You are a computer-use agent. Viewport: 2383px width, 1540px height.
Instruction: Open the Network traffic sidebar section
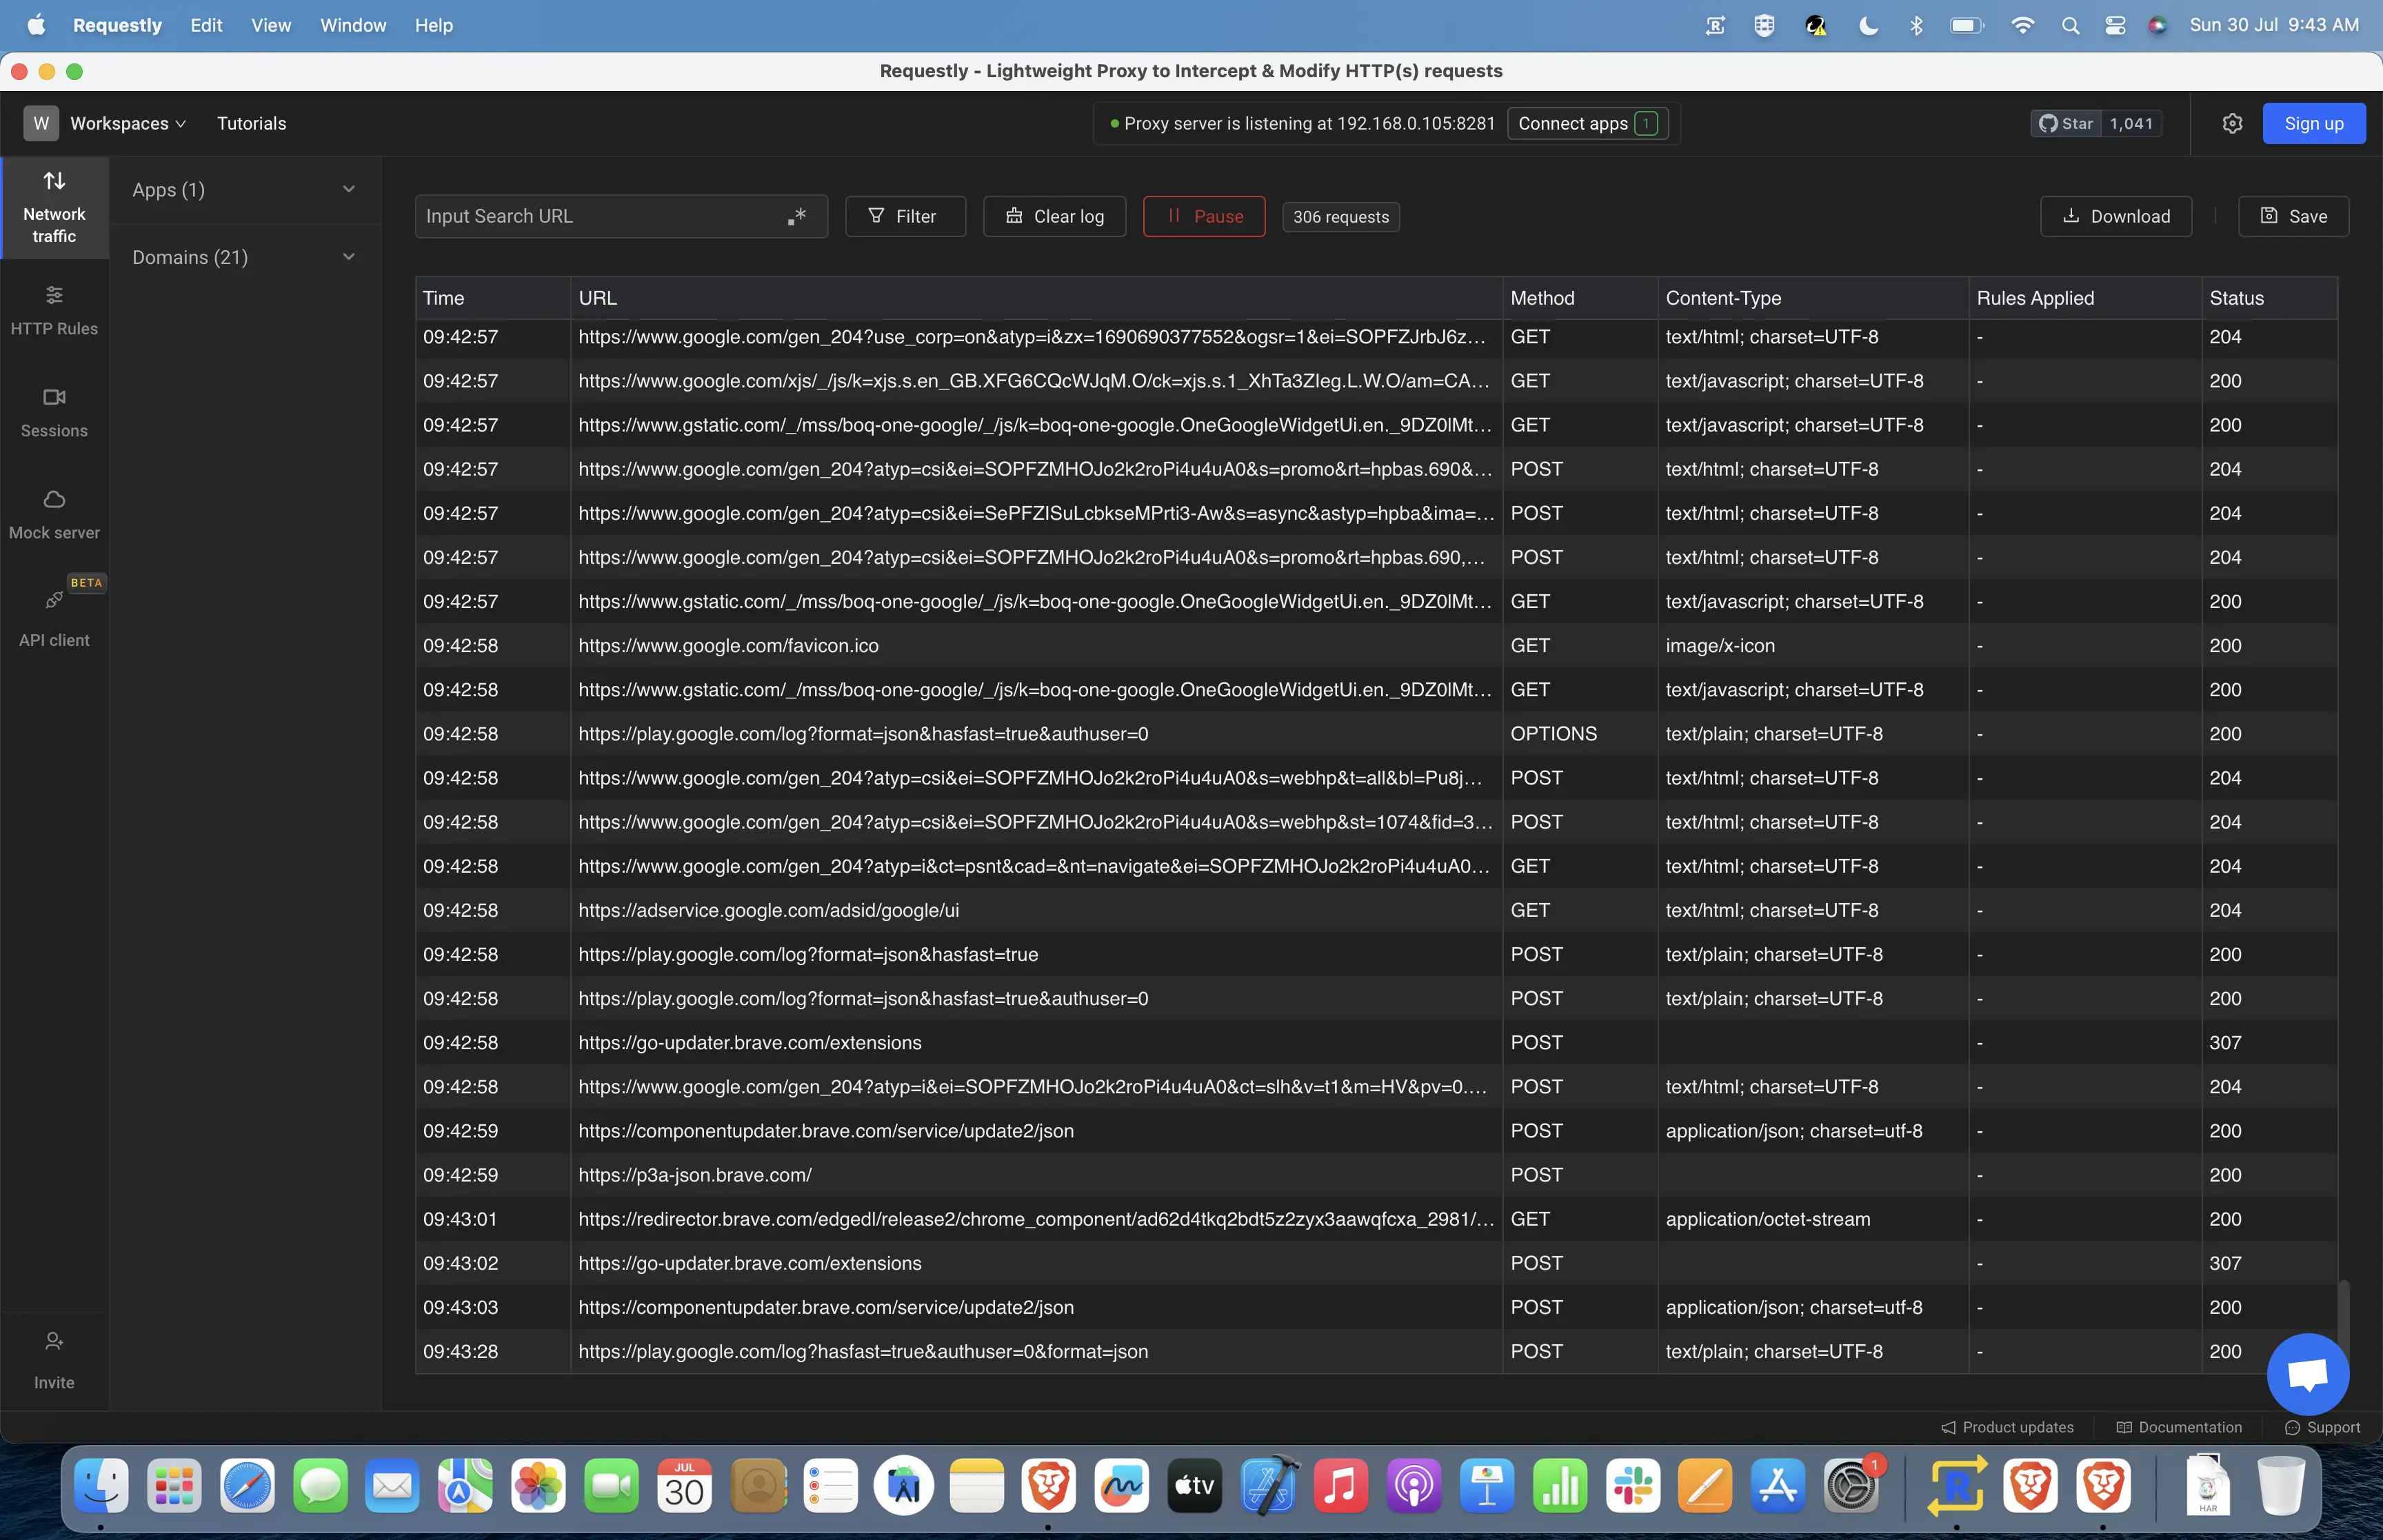click(x=54, y=208)
